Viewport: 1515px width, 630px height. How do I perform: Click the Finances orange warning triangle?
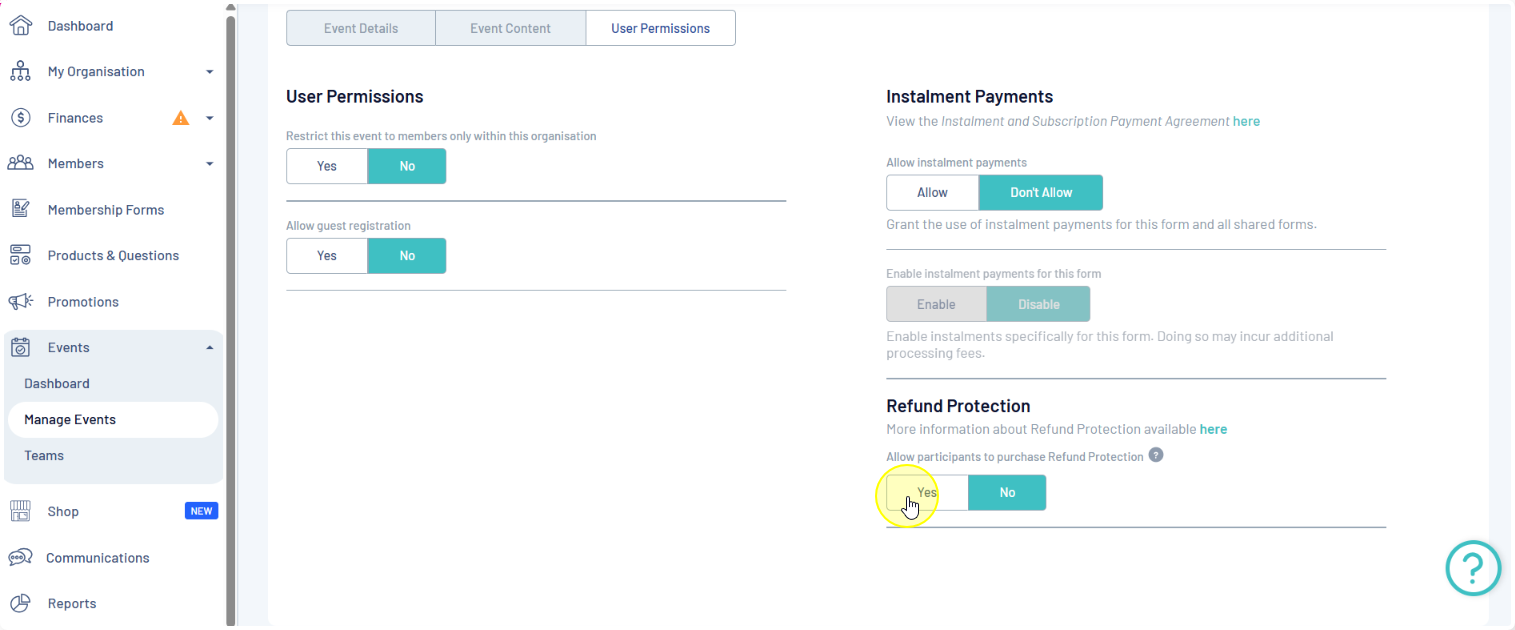(180, 118)
